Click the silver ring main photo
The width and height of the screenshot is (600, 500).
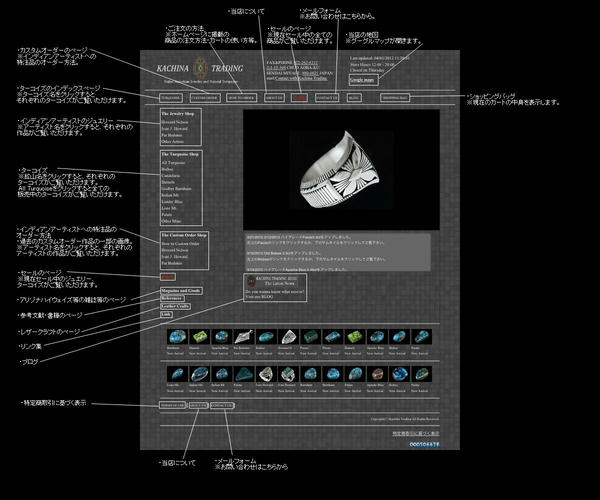tap(341, 170)
